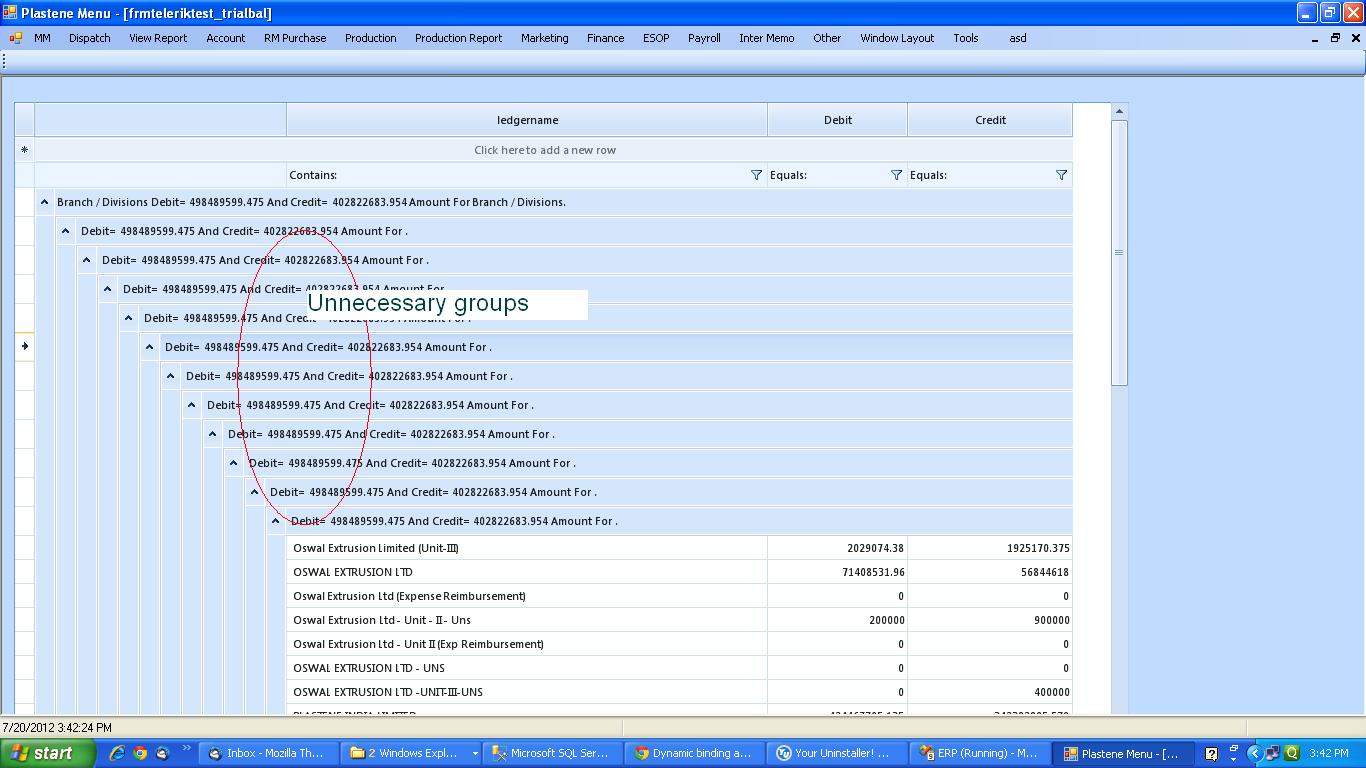Viewport: 1366px width, 768px height.
Task: Open the RM Purchase menu
Action: [x=295, y=38]
